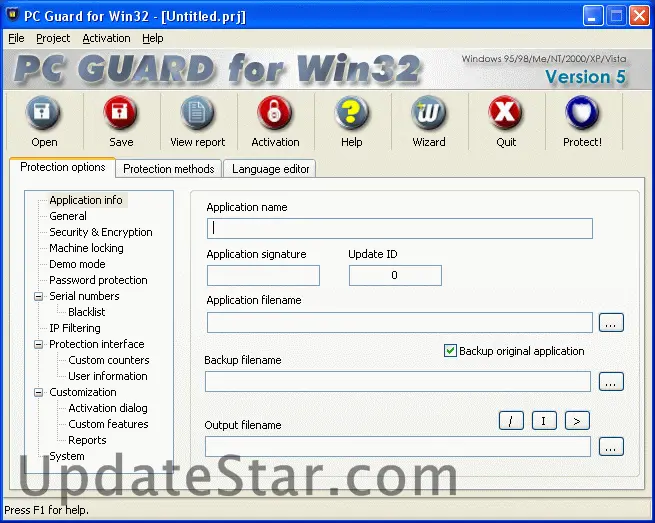Collapse the Customization tree node
655x523 pixels.
pyautogui.click(x=38, y=392)
